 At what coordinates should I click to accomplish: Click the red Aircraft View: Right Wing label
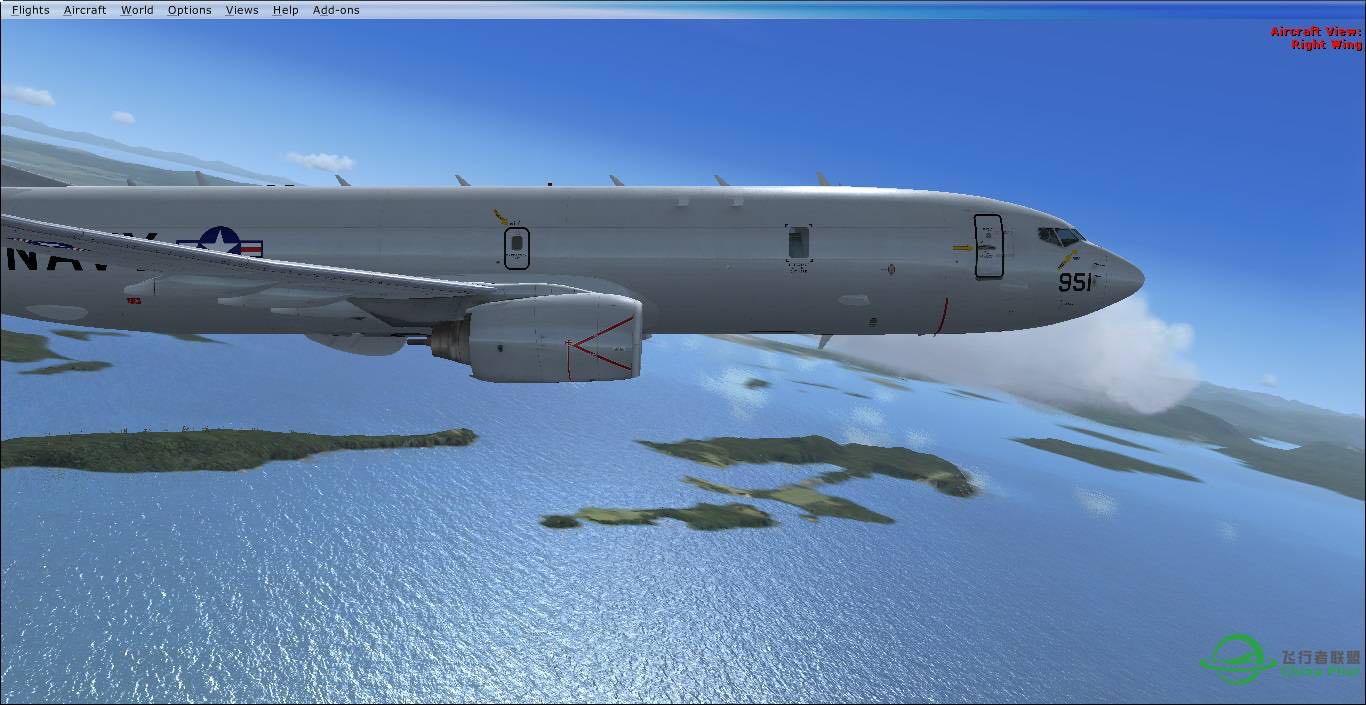pyautogui.click(x=1316, y=38)
